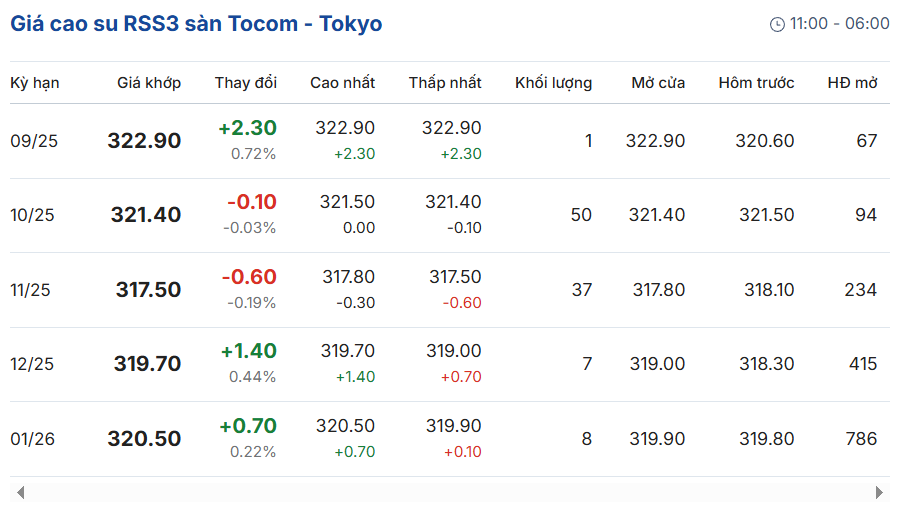This screenshot has width=897, height=509.
Task: Click the right scroll arrow of the table
Action: click(879, 492)
